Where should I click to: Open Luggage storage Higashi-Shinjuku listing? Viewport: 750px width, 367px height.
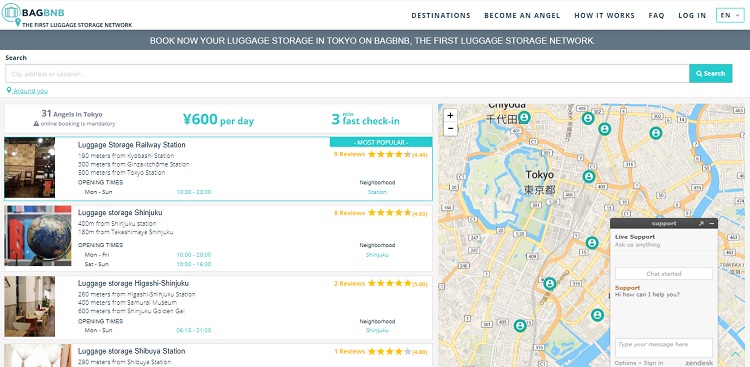pos(133,283)
